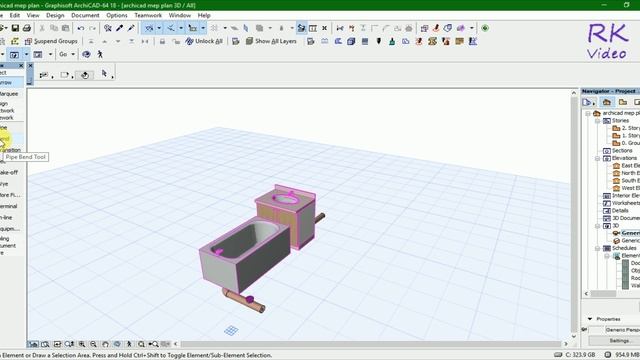Open the Teamwork menu
The height and width of the screenshot is (360, 640).
tap(148, 15)
